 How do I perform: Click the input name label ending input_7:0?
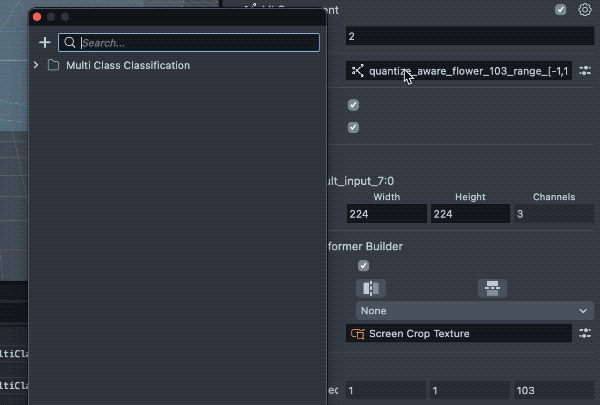tap(361, 181)
